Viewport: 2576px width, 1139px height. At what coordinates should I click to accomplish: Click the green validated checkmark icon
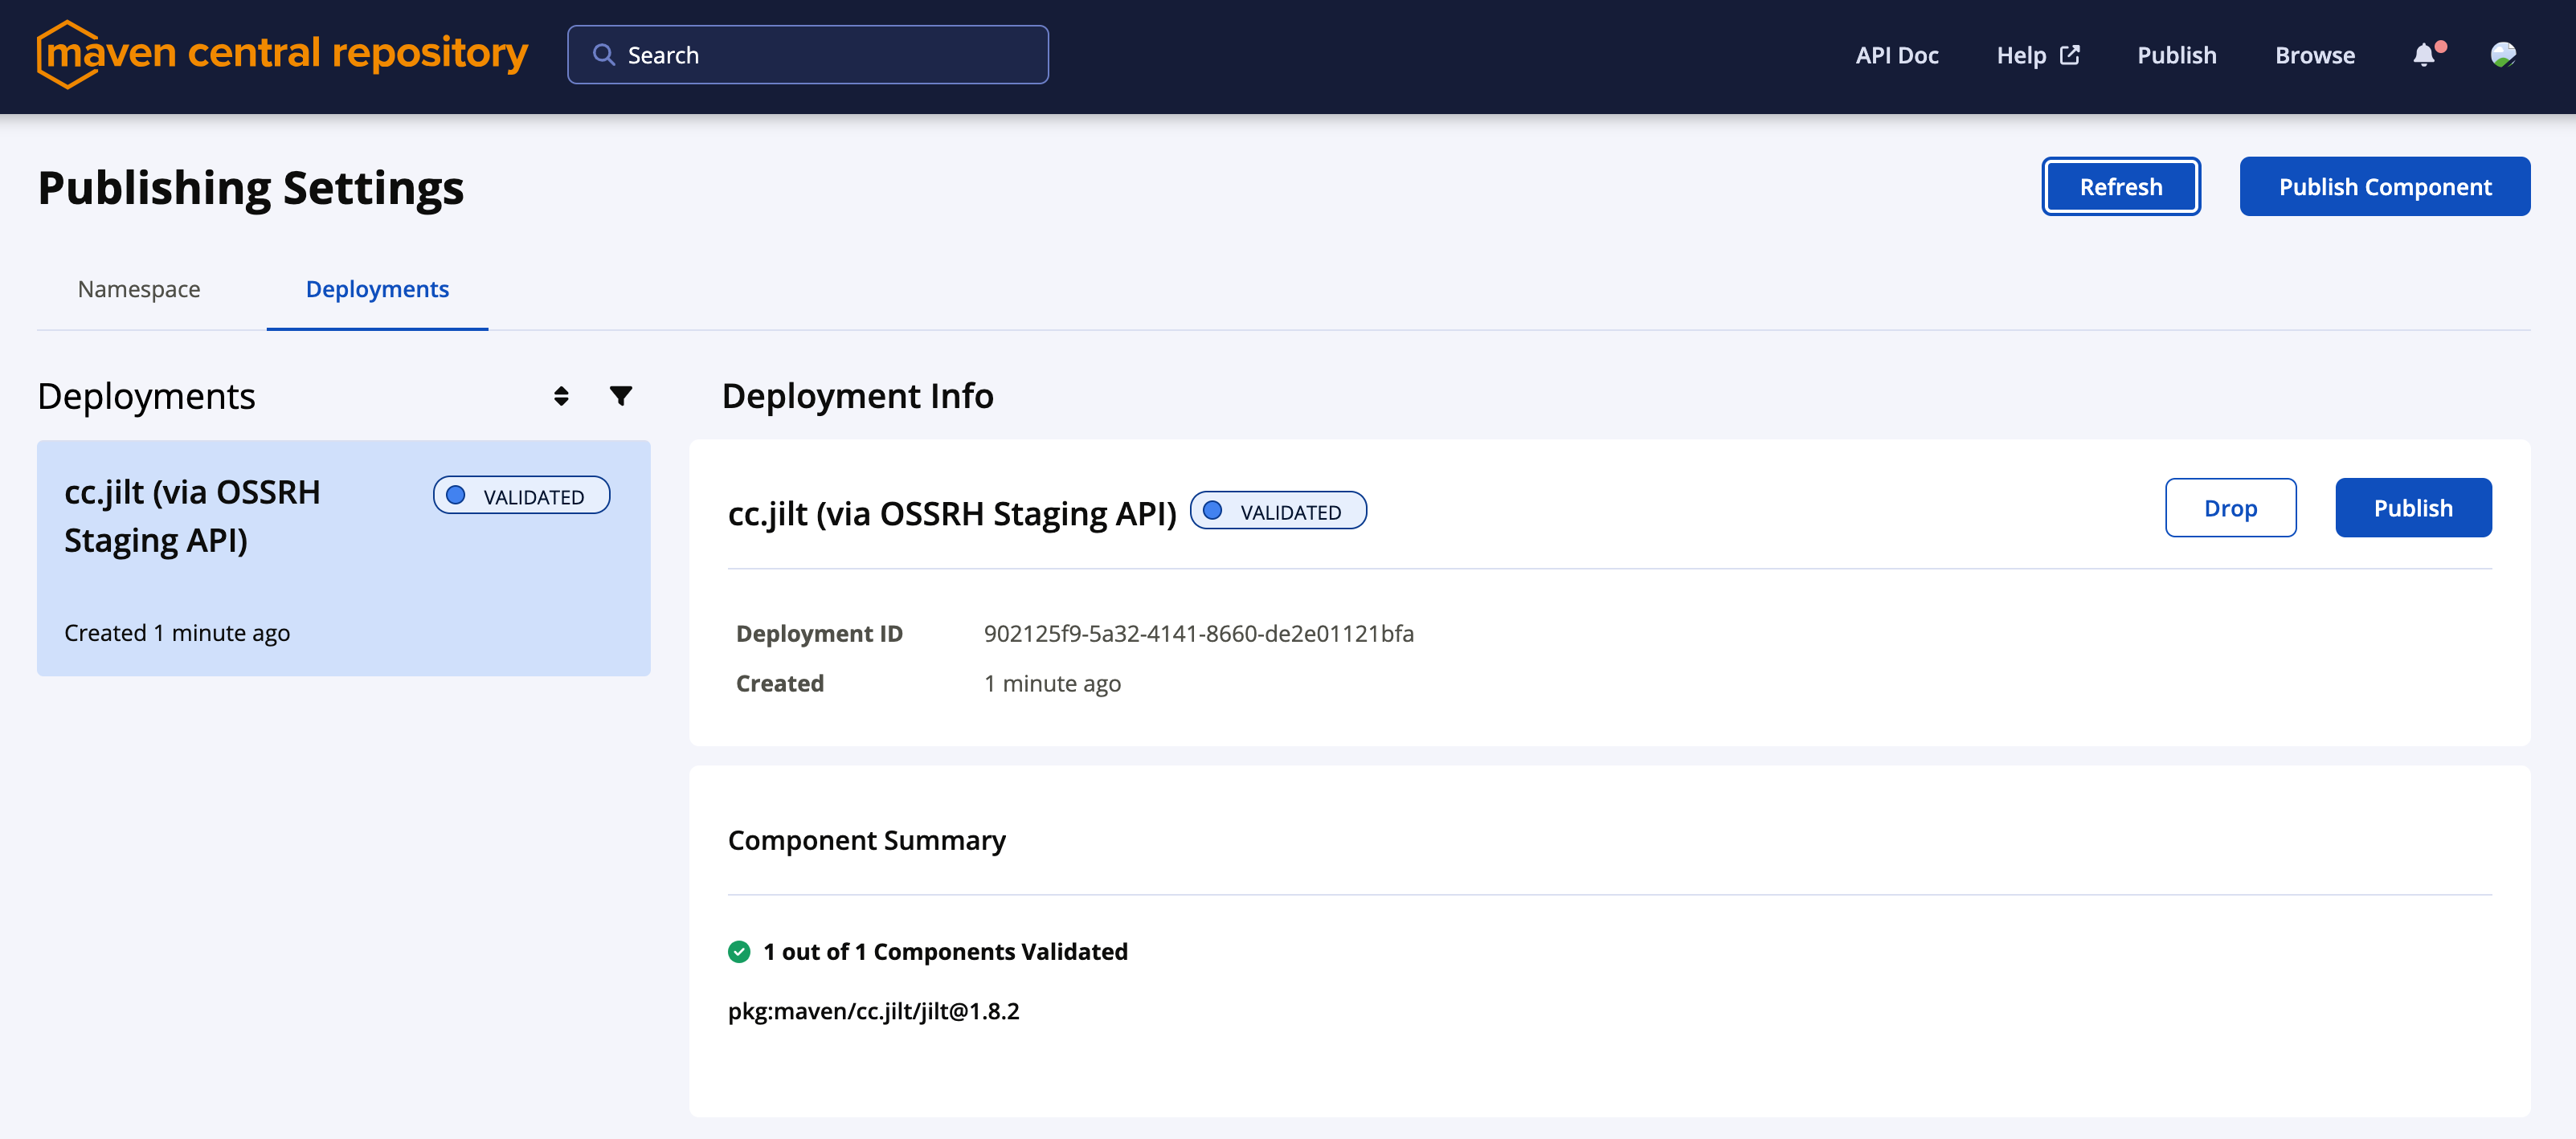point(739,951)
